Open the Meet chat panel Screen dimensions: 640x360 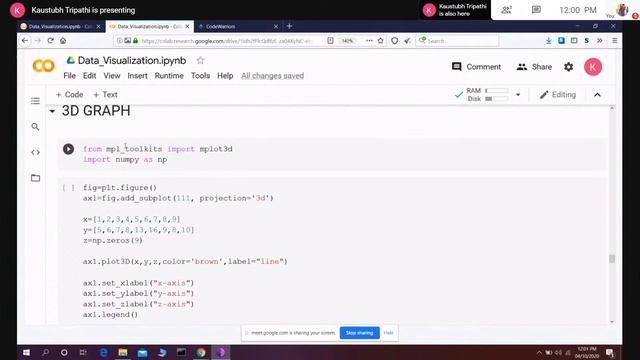pyautogui.click(x=536, y=10)
